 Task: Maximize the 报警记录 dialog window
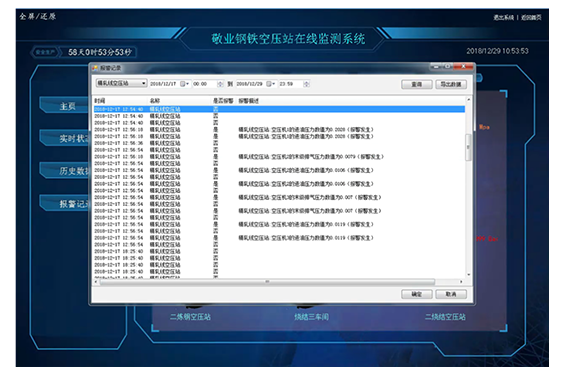(x=448, y=67)
